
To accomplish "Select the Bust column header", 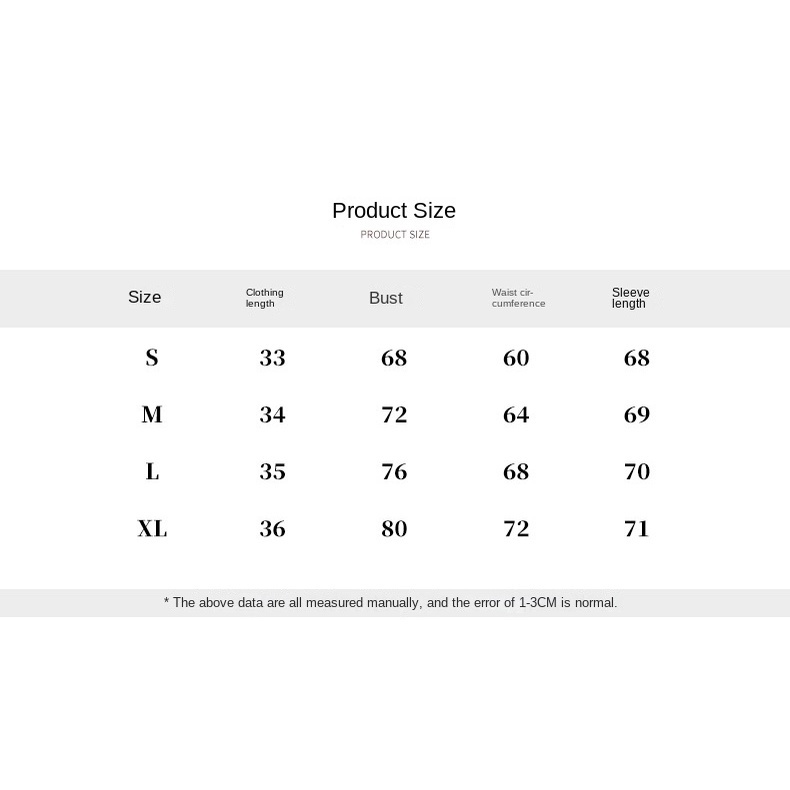I will [386, 298].
